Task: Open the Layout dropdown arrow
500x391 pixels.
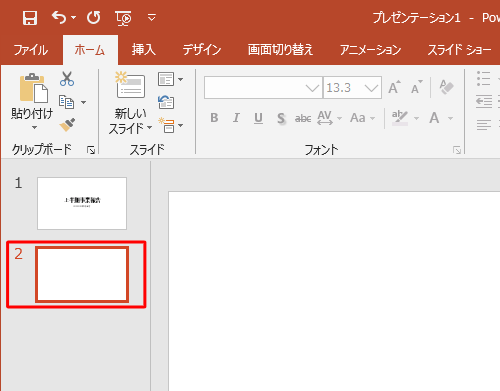Action: click(x=180, y=79)
